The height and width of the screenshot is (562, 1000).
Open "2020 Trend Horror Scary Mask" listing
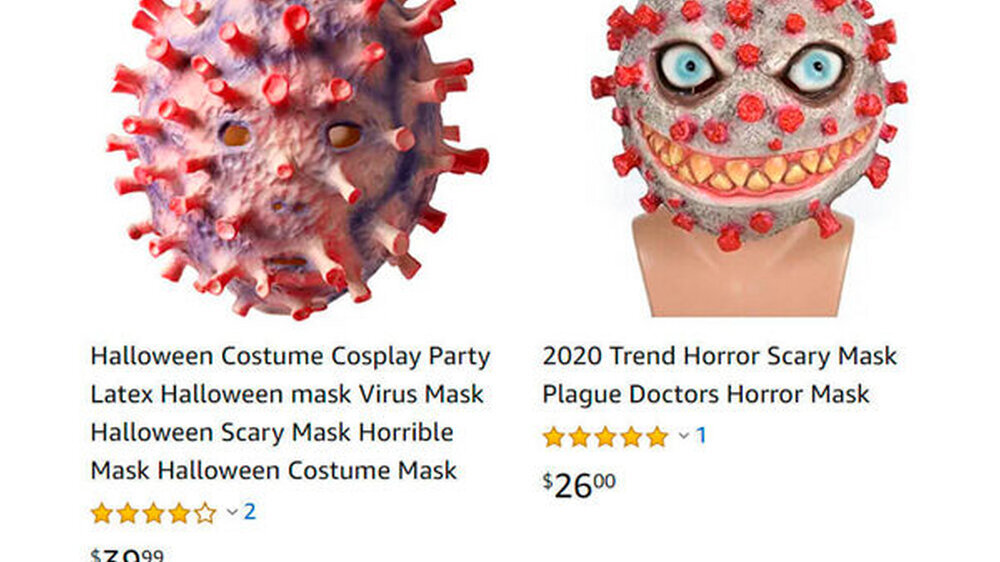click(719, 357)
